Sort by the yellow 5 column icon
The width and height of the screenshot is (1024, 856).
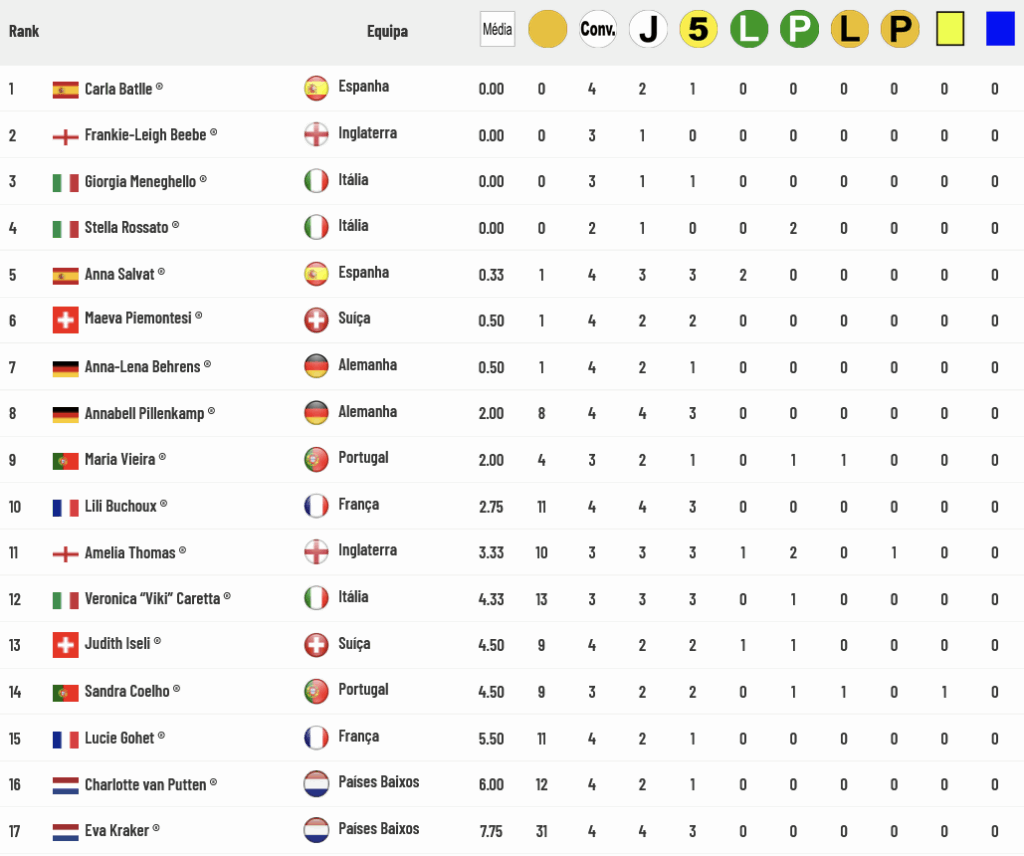coord(698,29)
